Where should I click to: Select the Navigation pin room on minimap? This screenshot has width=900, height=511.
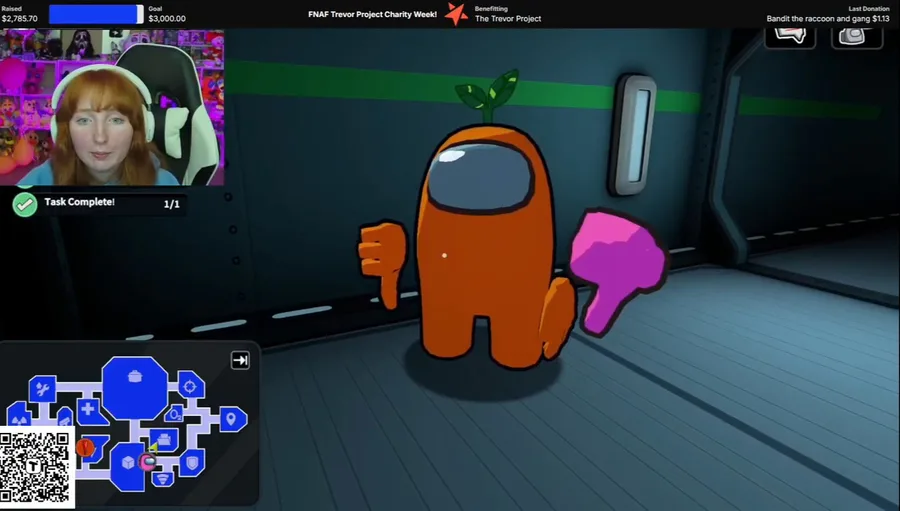click(x=231, y=420)
